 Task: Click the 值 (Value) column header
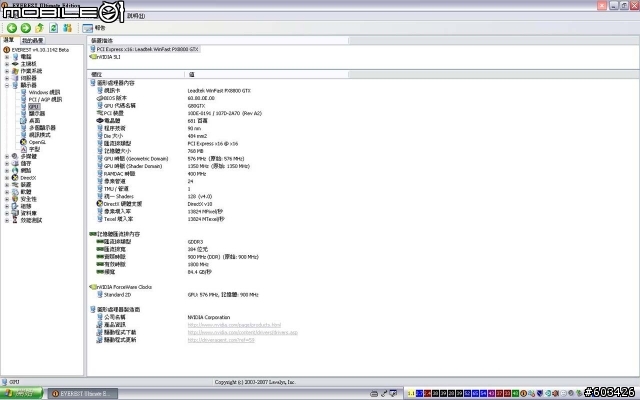click(267, 74)
